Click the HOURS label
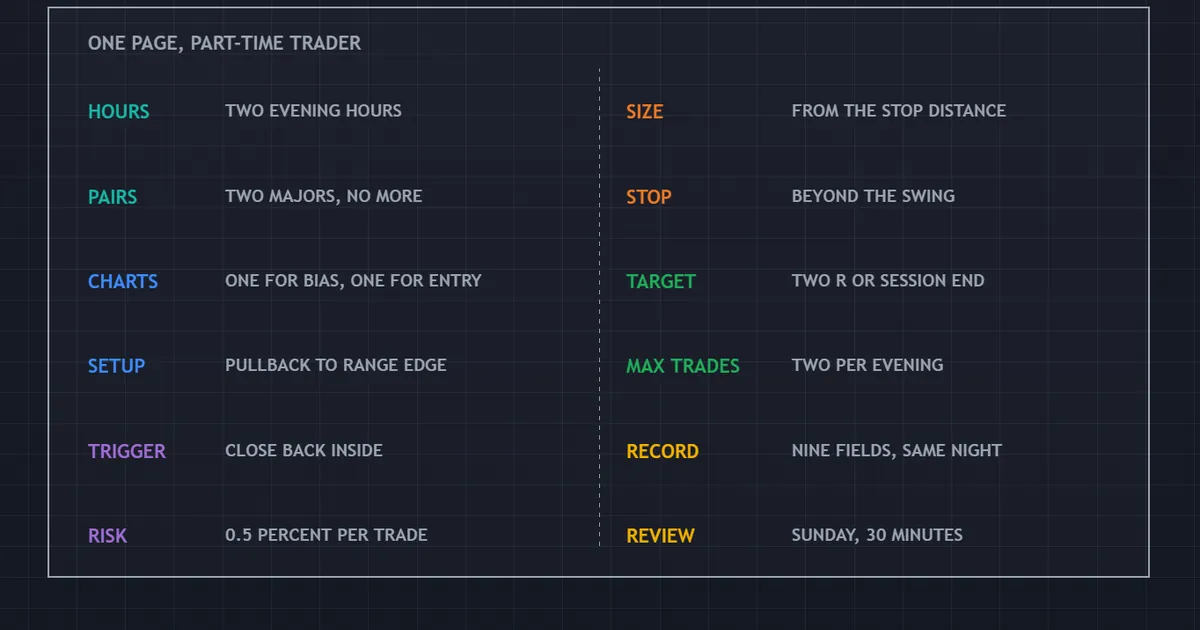Viewport: 1200px width, 630px height. point(118,112)
